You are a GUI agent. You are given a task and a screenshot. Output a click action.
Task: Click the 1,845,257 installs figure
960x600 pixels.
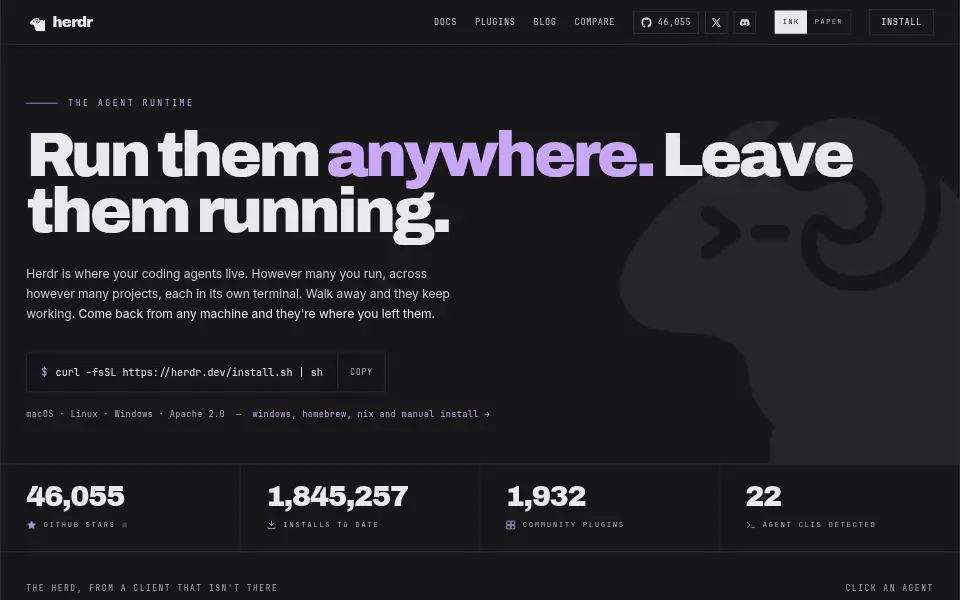point(338,497)
